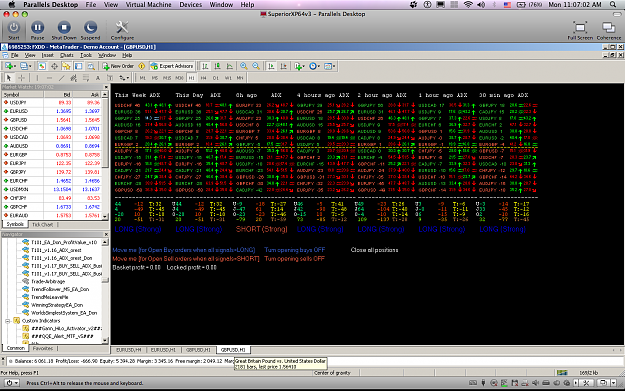Select the Fibonacci retracement tool

tap(86, 78)
